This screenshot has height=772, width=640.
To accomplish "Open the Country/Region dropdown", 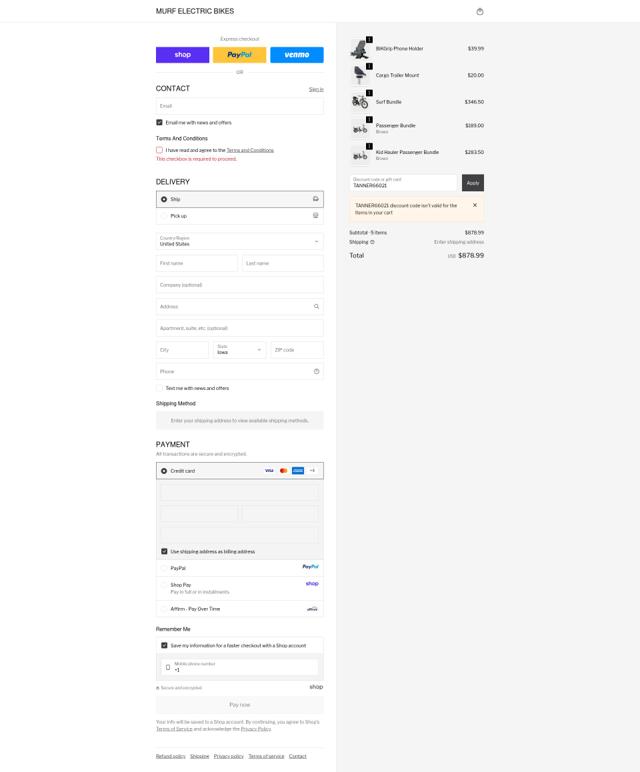I will pos(240,241).
